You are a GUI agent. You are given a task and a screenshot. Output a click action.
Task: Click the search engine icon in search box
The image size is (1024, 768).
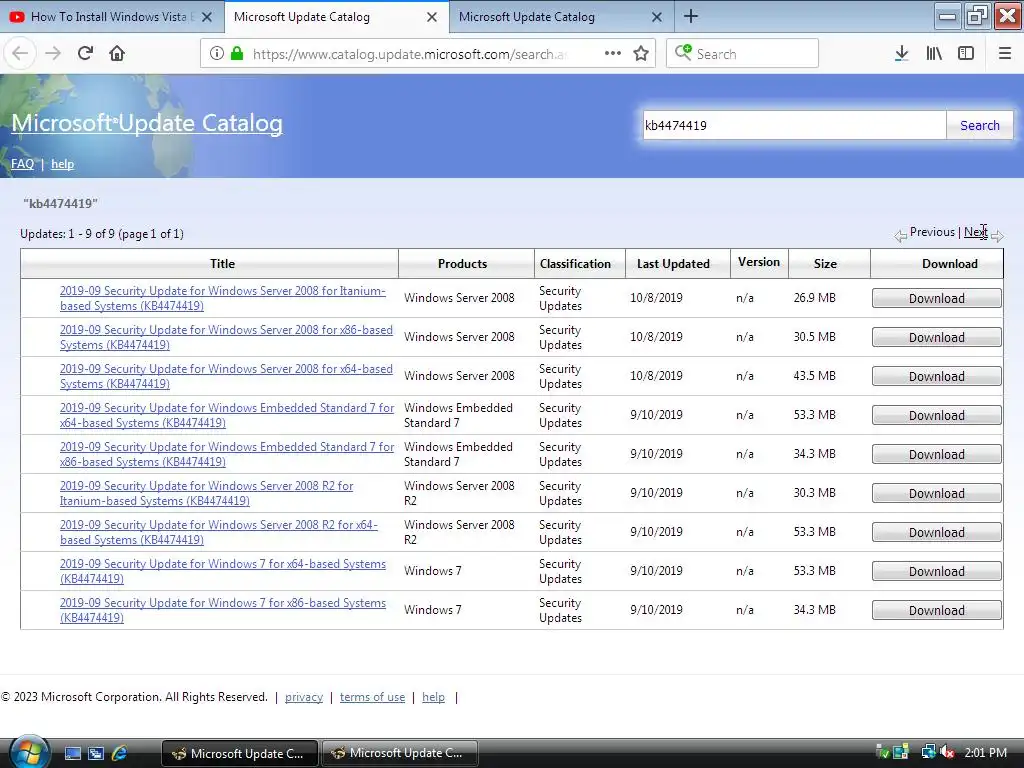[x=683, y=52]
